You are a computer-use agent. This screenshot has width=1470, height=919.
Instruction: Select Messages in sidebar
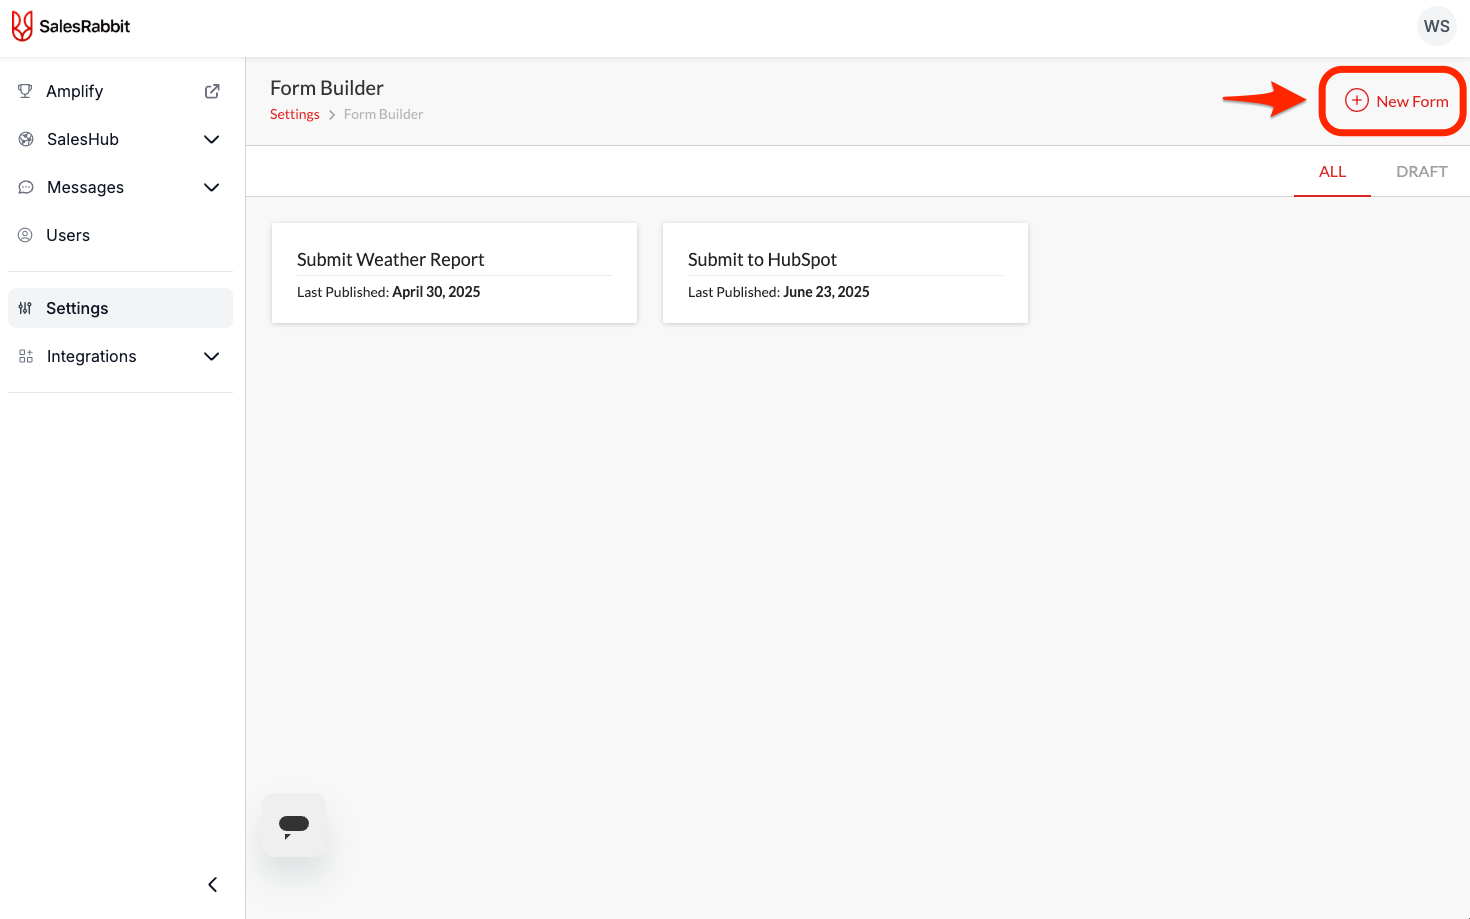pyautogui.click(x=120, y=187)
